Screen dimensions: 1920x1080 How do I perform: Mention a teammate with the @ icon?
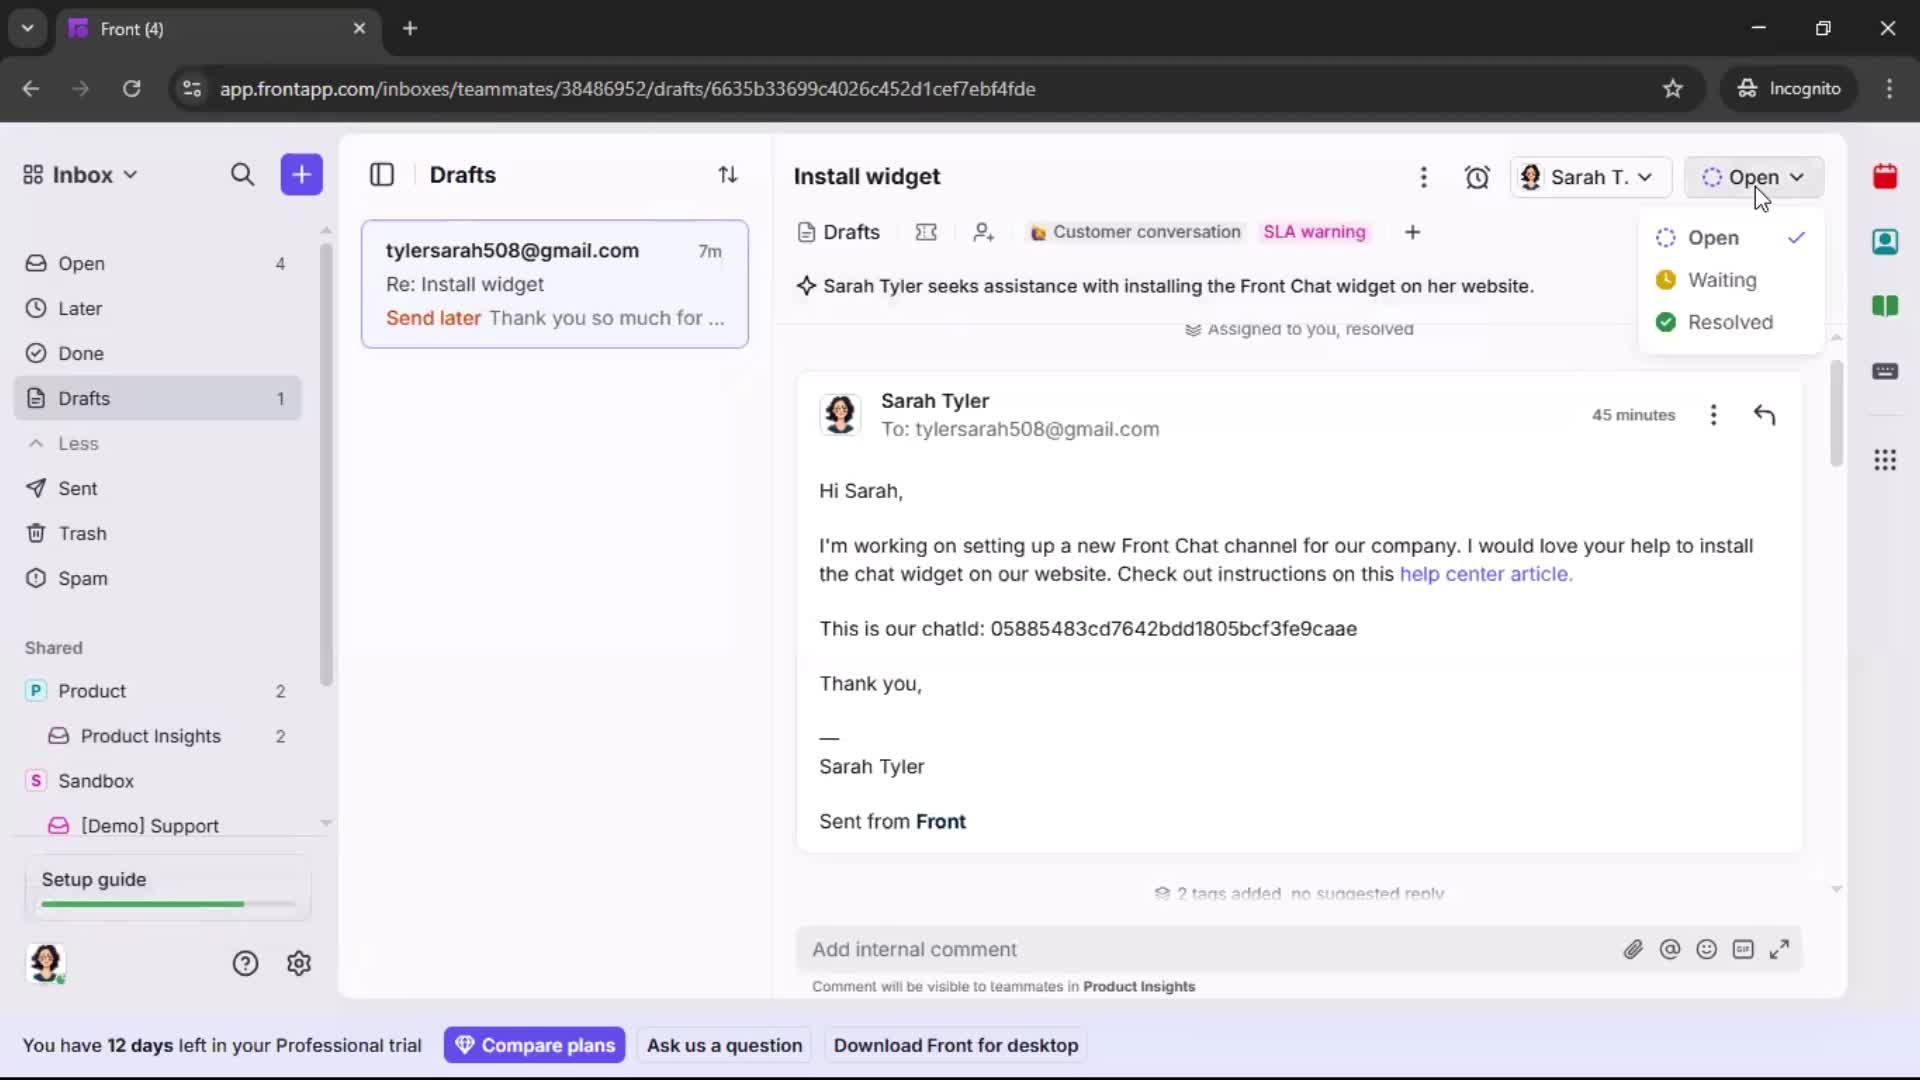pyautogui.click(x=1671, y=949)
